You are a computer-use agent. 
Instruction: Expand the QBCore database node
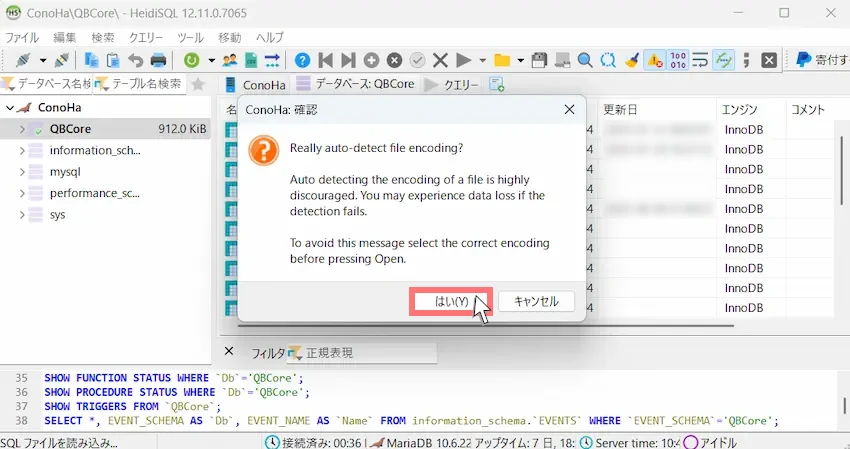(x=22, y=129)
